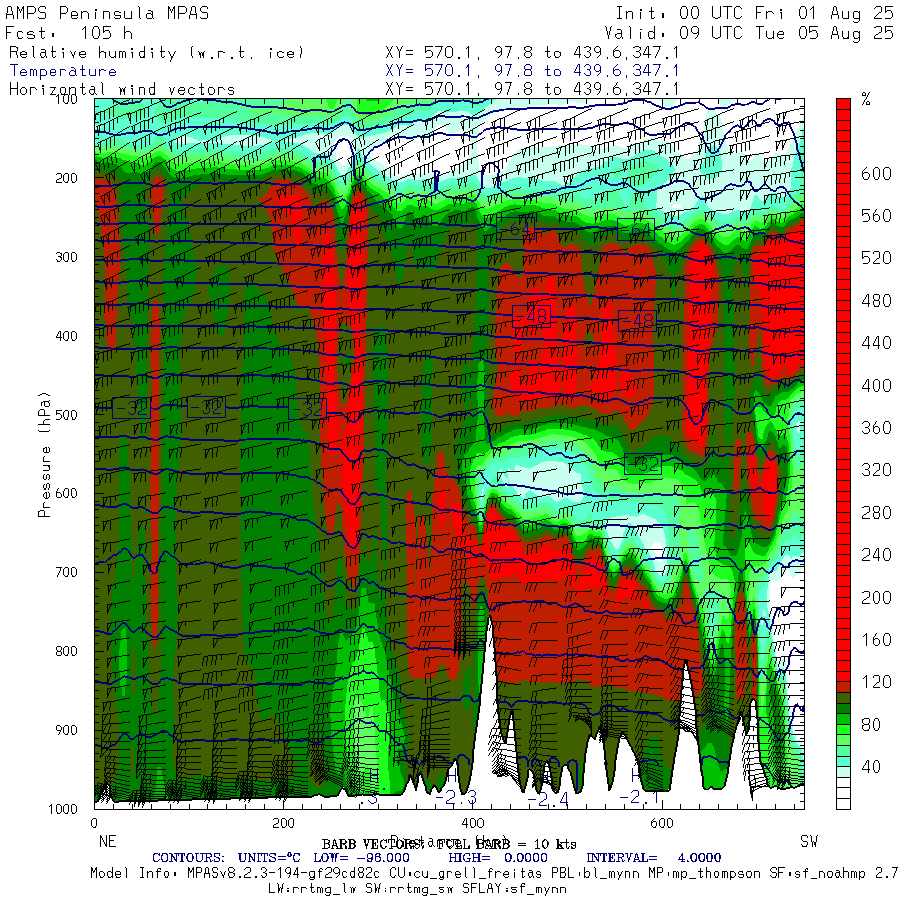Click the "-2.1" surface temperature high label
This screenshot has height=900, width=900.
(x=640, y=797)
